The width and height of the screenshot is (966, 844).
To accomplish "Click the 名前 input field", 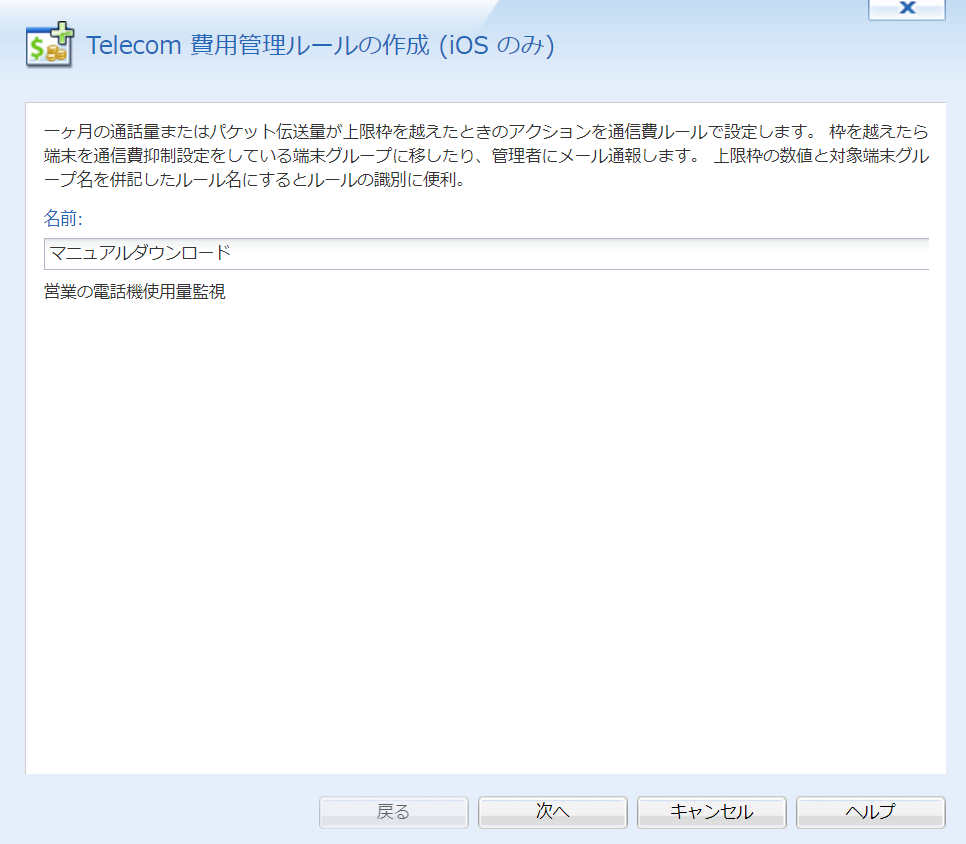I will (486, 254).
